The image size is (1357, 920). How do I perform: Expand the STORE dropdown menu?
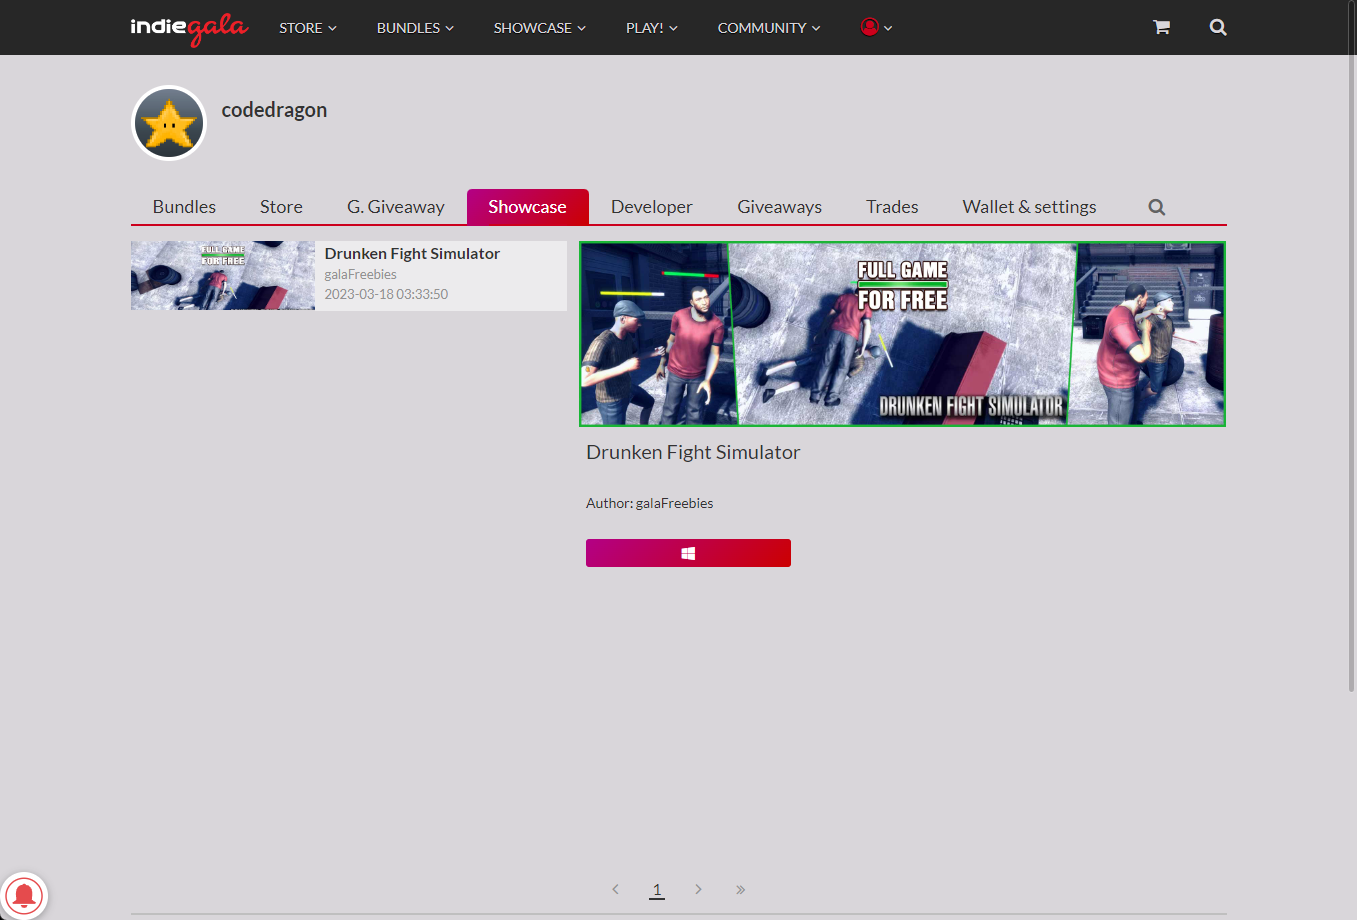(x=308, y=28)
